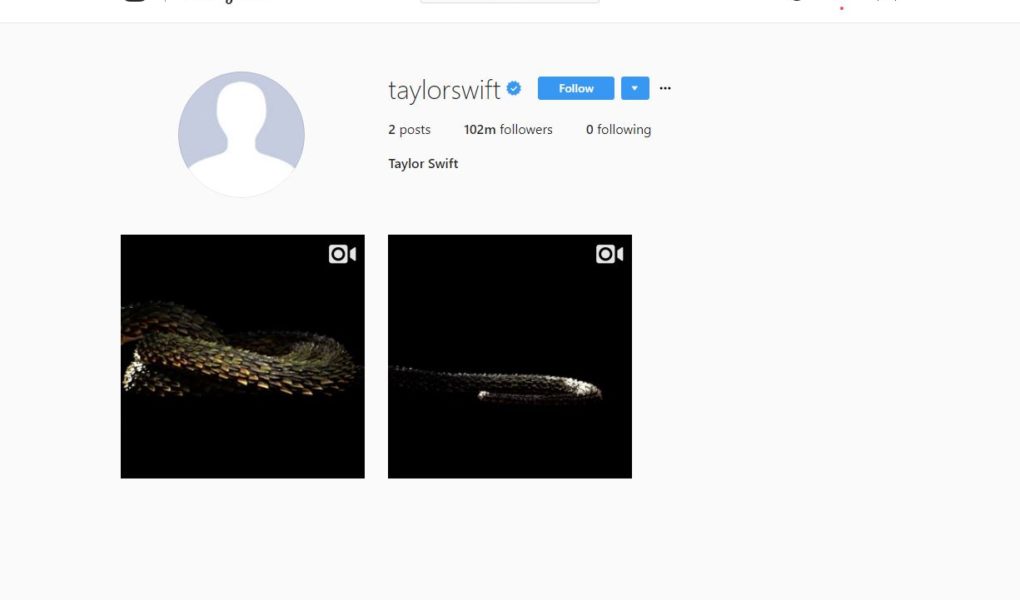
Task: Click the video camera icon on snake tail post
Action: pos(610,254)
